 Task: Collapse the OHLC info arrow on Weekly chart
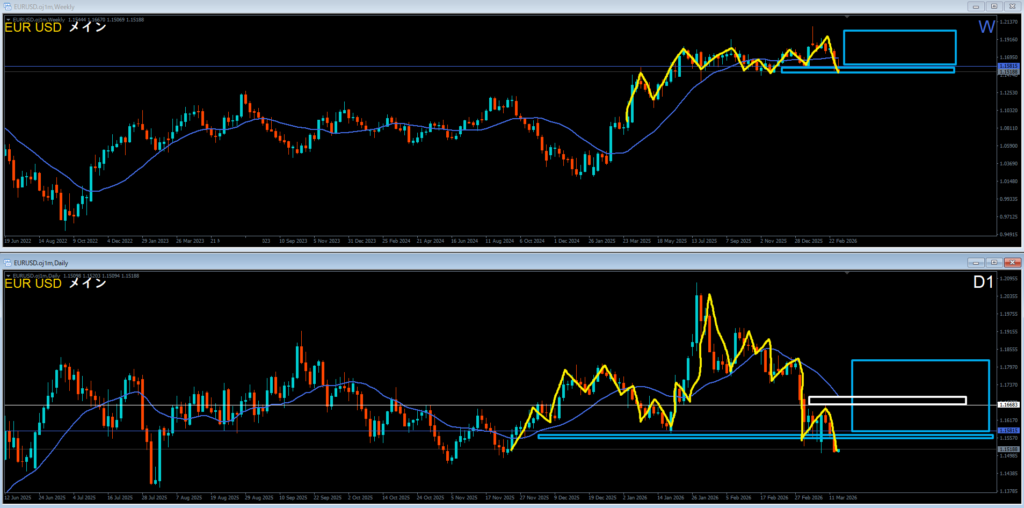[7, 20]
